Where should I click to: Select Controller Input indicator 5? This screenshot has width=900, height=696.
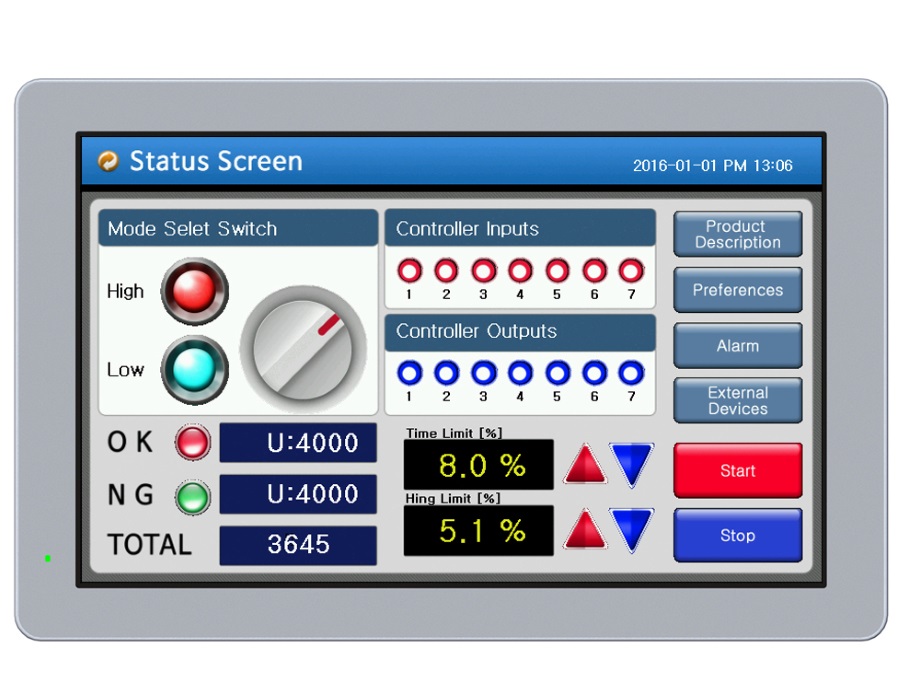pyautogui.click(x=557, y=270)
